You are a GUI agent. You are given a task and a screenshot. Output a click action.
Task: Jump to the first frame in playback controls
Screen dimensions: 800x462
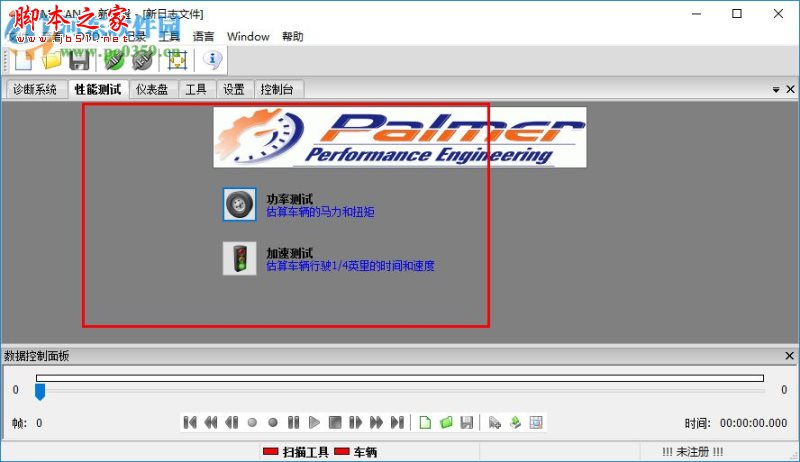[190, 422]
